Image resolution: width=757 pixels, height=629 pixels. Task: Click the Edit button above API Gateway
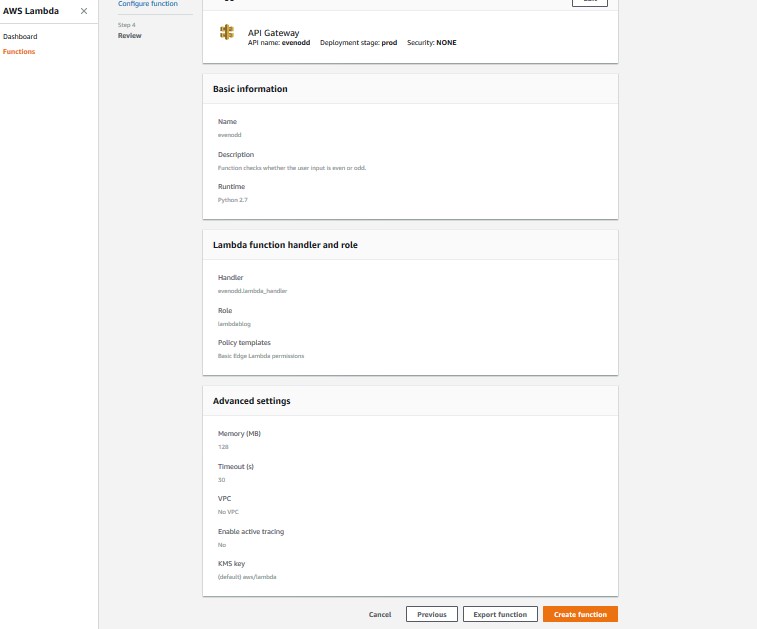pyautogui.click(x=590, y=2)
